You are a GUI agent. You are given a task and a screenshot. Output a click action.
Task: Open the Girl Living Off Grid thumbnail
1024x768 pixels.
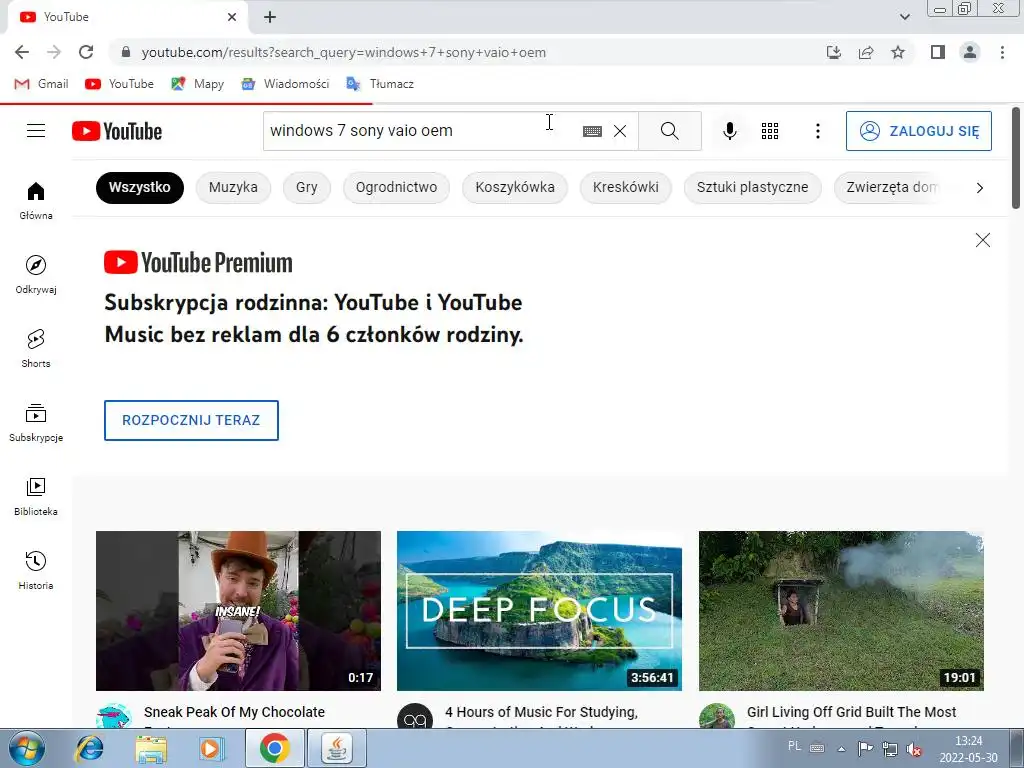[x=841, y=611]
